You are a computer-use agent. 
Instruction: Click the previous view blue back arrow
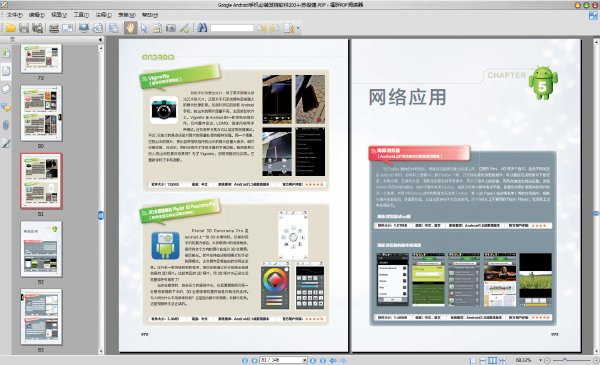click(333, 360)
